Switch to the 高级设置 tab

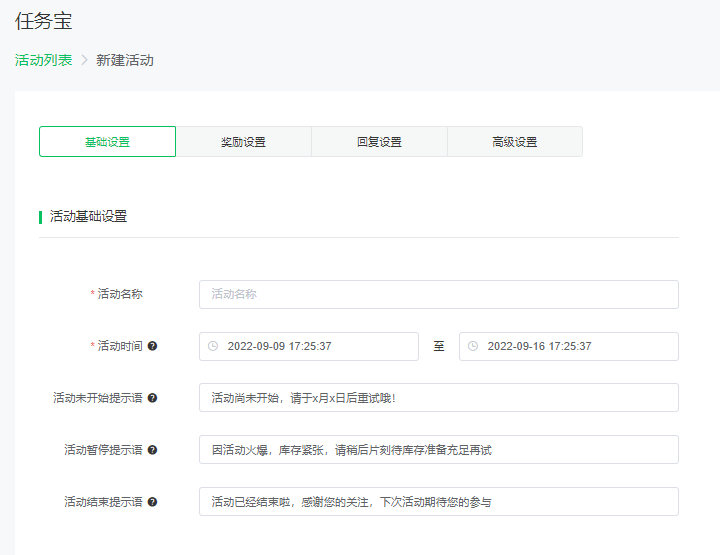point(515,142)
